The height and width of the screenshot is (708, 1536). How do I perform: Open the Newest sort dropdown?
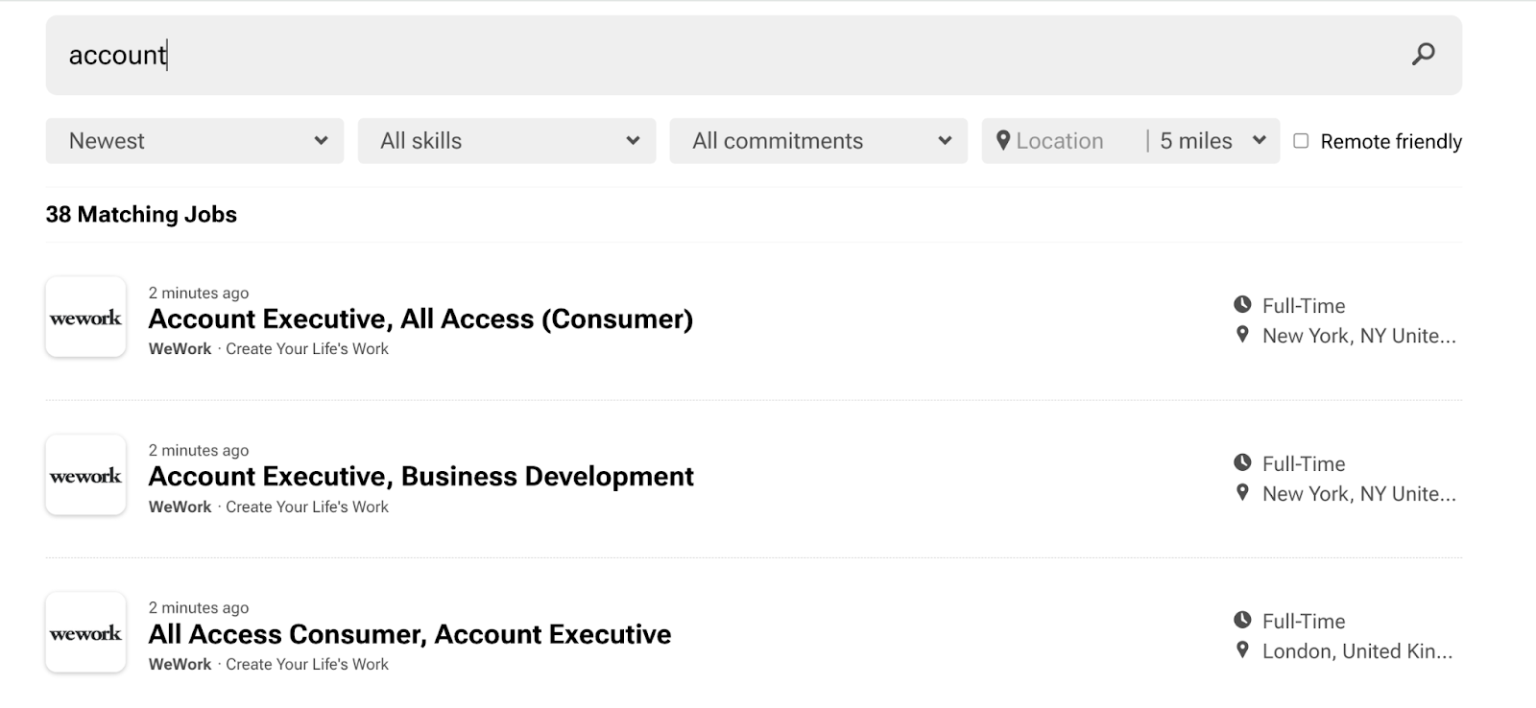194,141
